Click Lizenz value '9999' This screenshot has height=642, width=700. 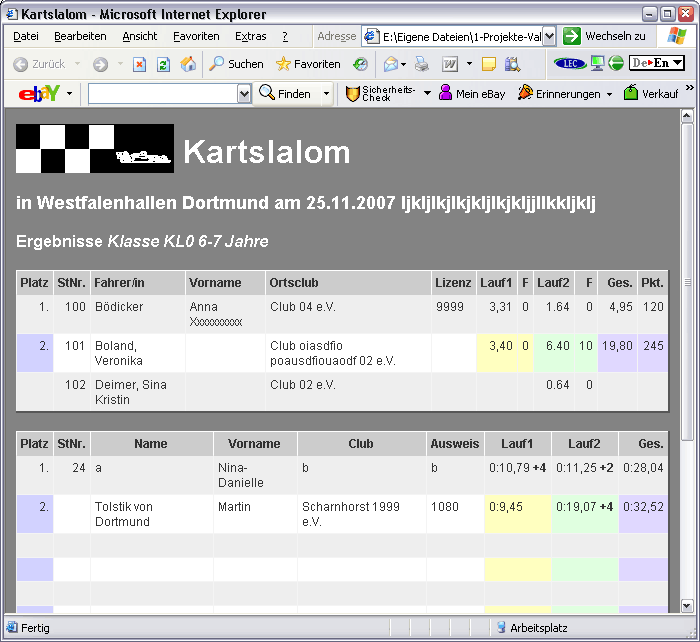point(450,307)
